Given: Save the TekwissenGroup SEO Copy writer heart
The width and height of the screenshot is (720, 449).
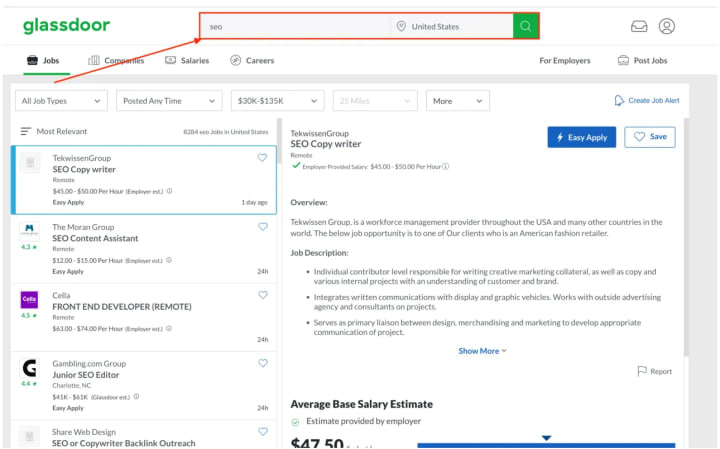Looking at the screenshot, I should [x=262, y=157].
